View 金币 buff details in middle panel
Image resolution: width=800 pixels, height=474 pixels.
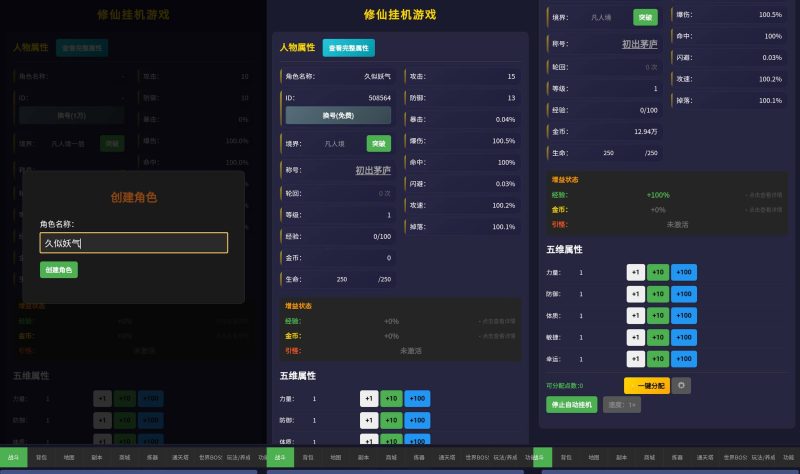tap(497, 336)
